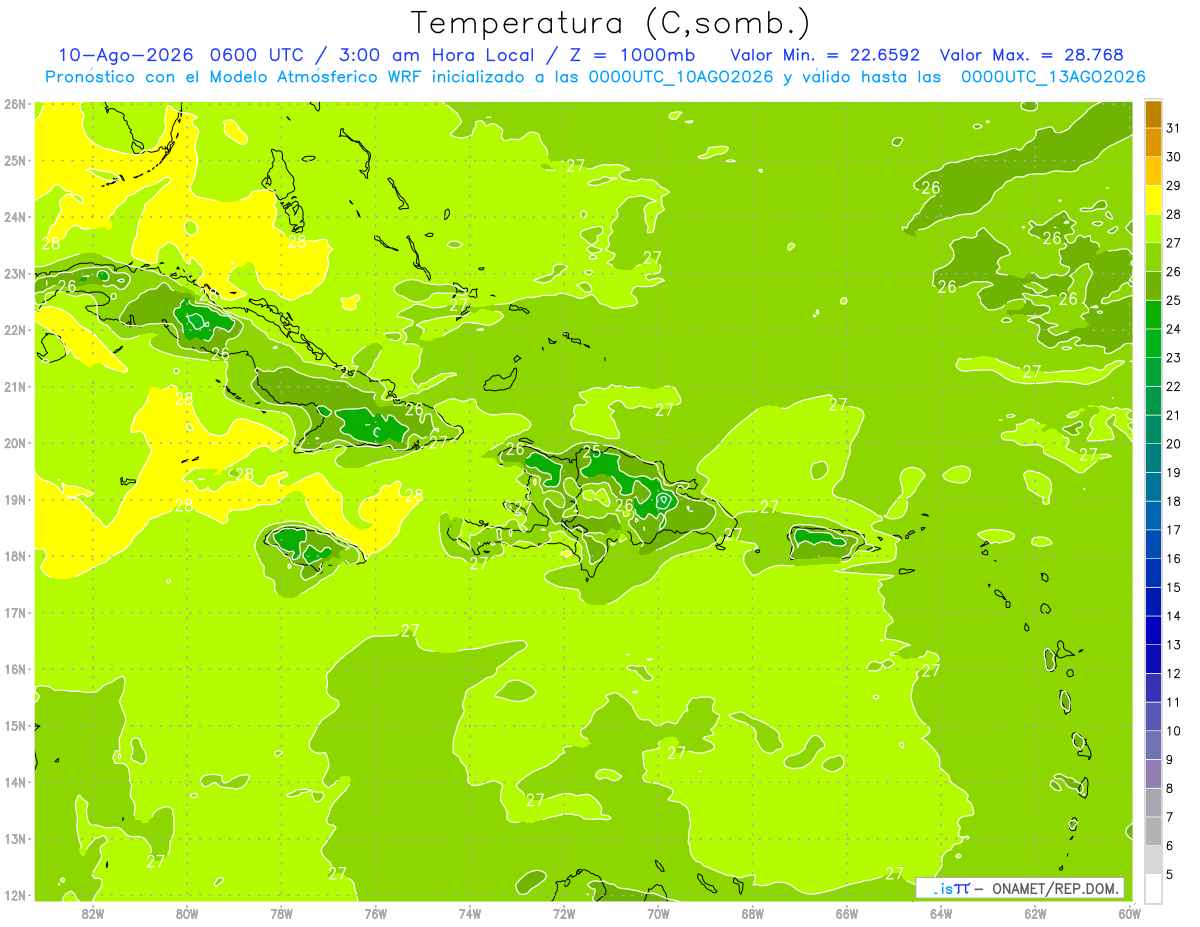Click the '26N' latitude axis label

[15, 104]
